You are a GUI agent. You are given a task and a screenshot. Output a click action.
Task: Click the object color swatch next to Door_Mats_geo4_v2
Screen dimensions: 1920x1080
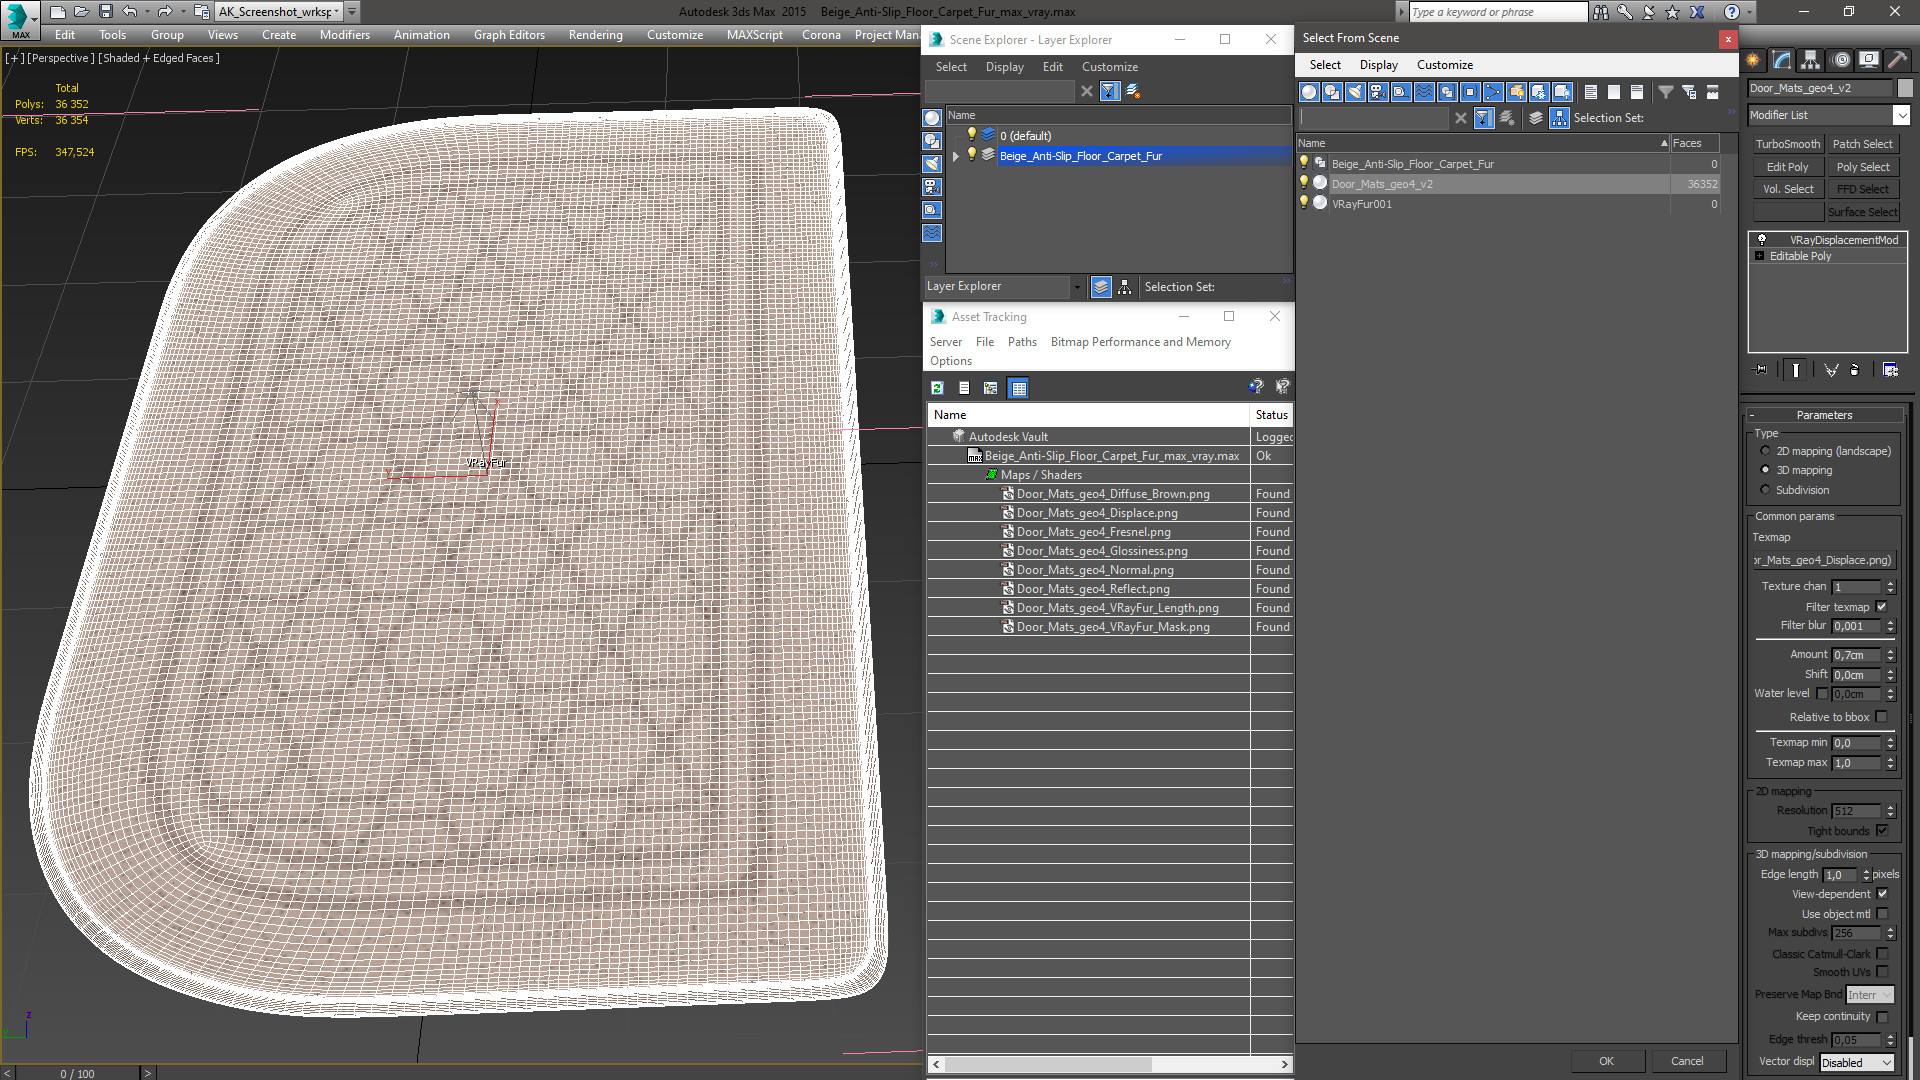pyautogui.click(x=1905, y=88)
